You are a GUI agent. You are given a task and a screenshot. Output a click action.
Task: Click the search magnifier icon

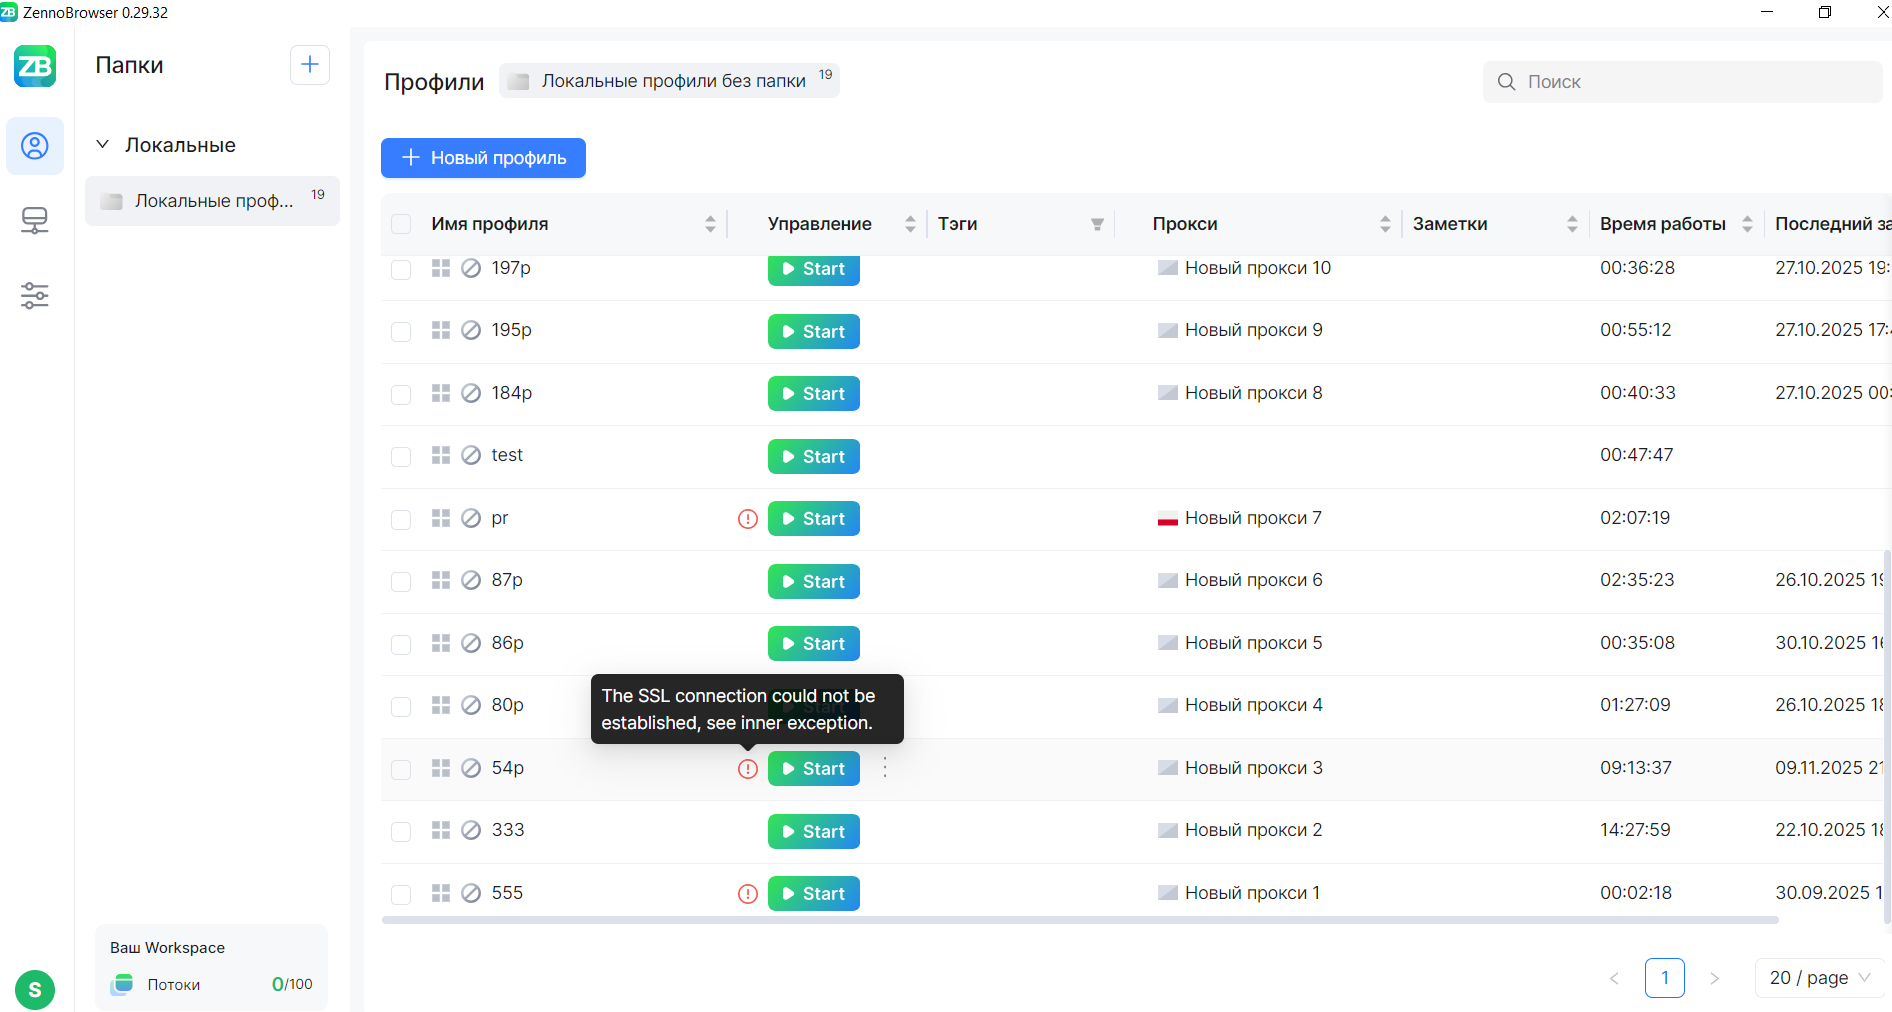(x=1506, y=82)
